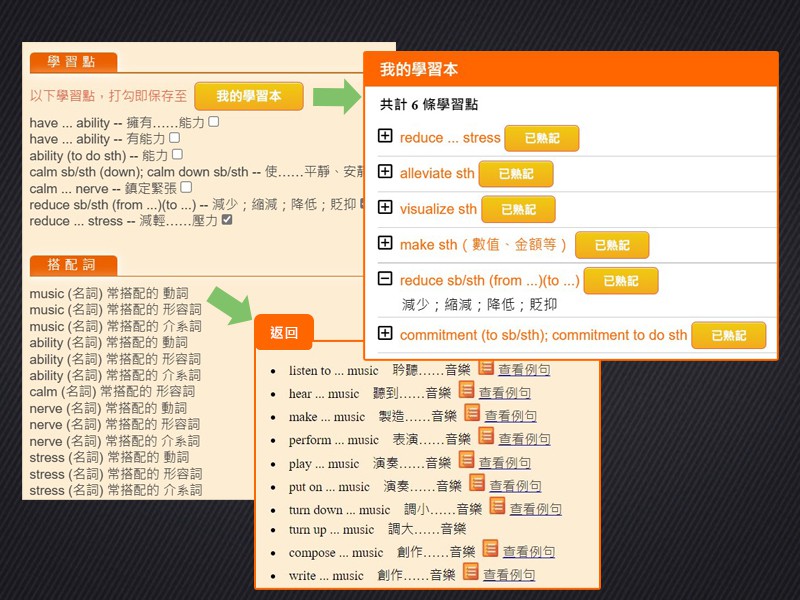
Task: Click the example icon beside 'make ... music'
Action: [472, 413]
